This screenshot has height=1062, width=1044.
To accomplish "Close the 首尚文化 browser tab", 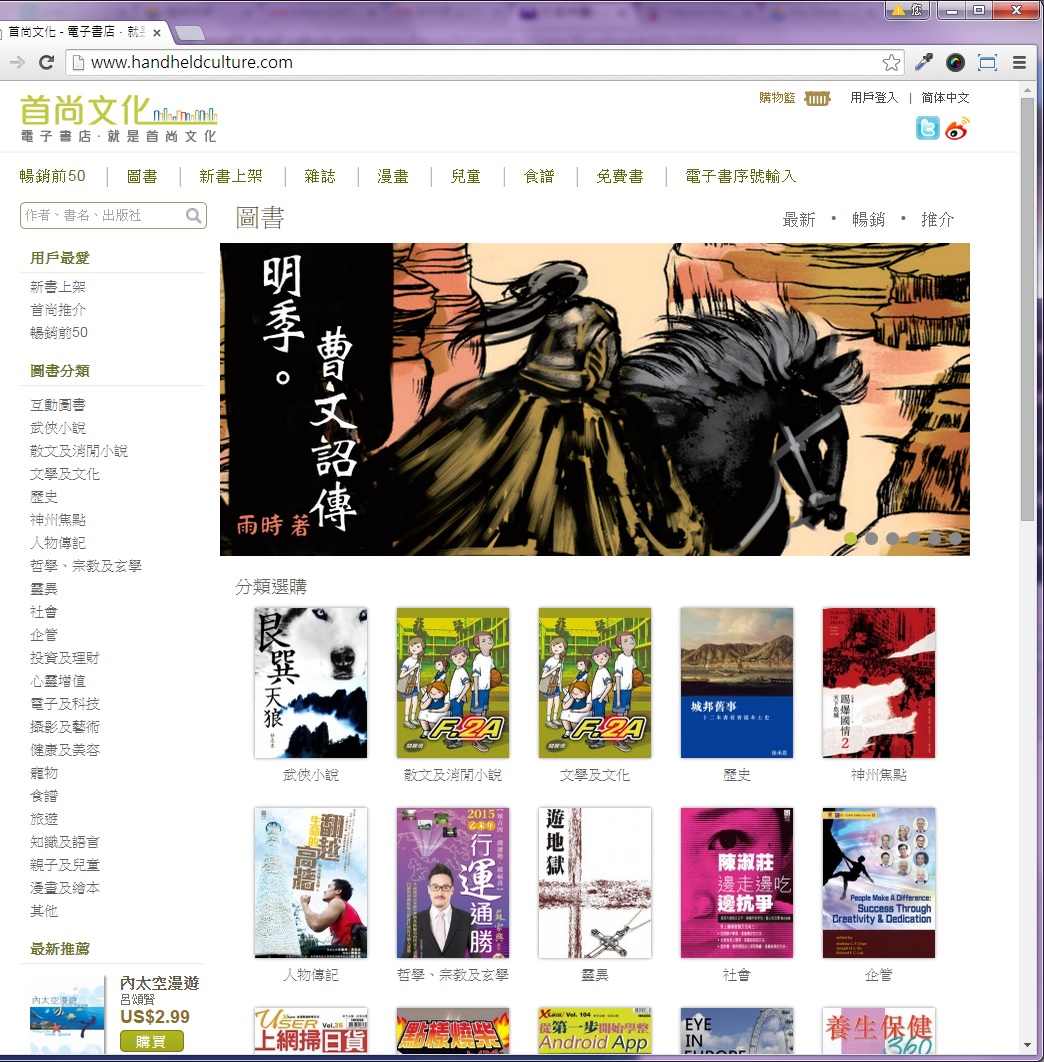I will point(156,33).
